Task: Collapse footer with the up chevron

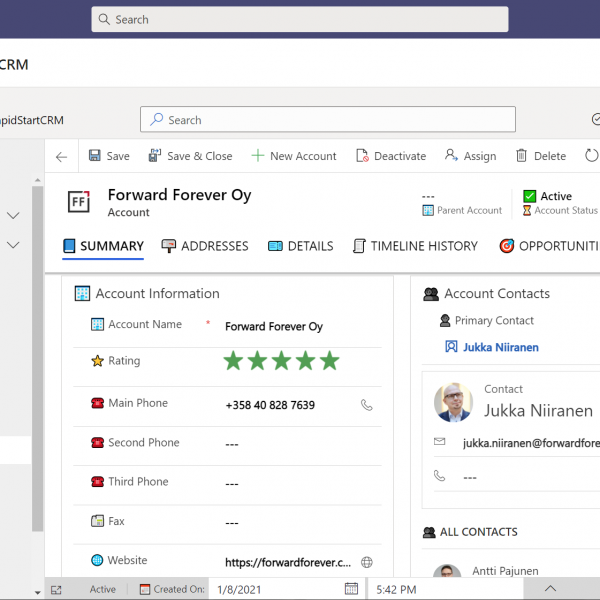Action: point(550,589)
